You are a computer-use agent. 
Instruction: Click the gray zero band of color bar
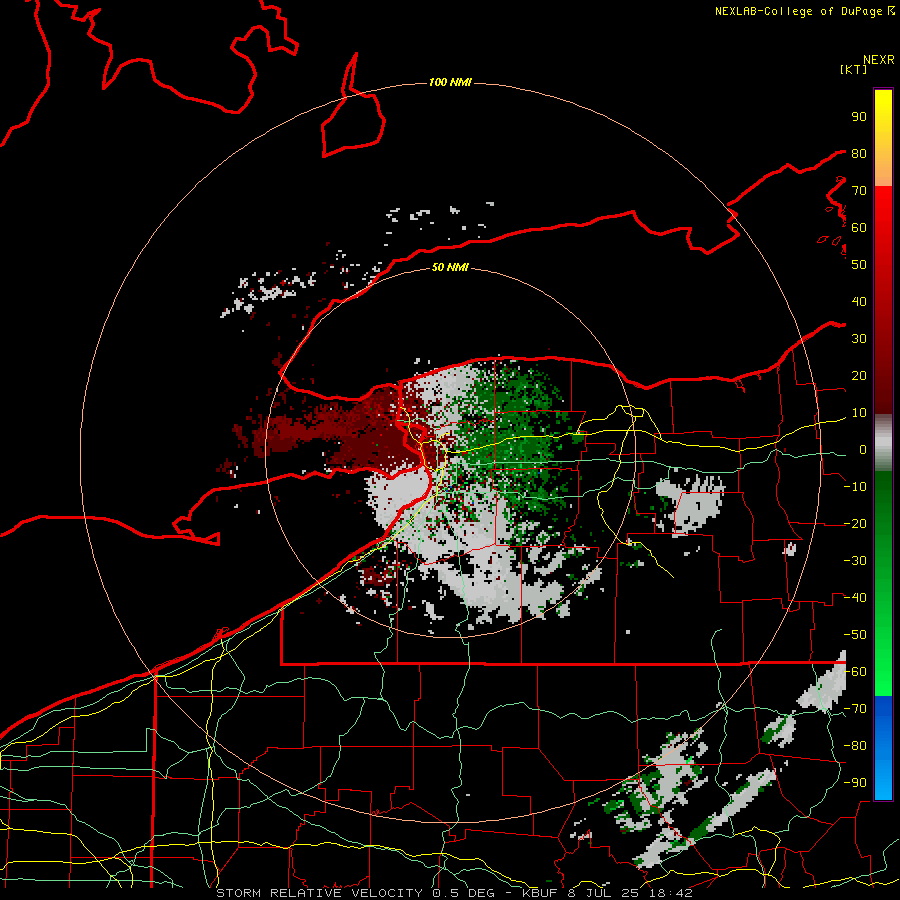click(x=883, y=443)
